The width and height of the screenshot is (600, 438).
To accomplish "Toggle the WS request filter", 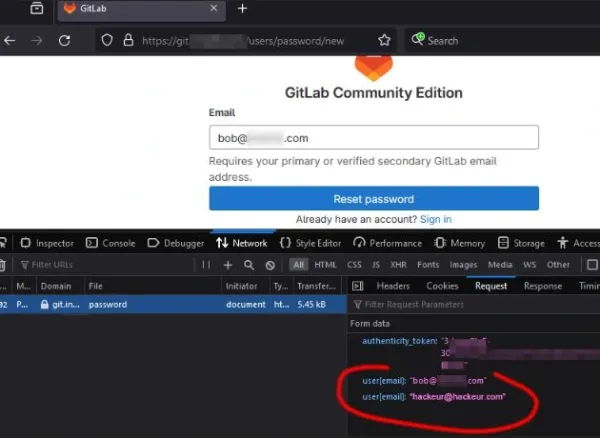I will [530, 265].
